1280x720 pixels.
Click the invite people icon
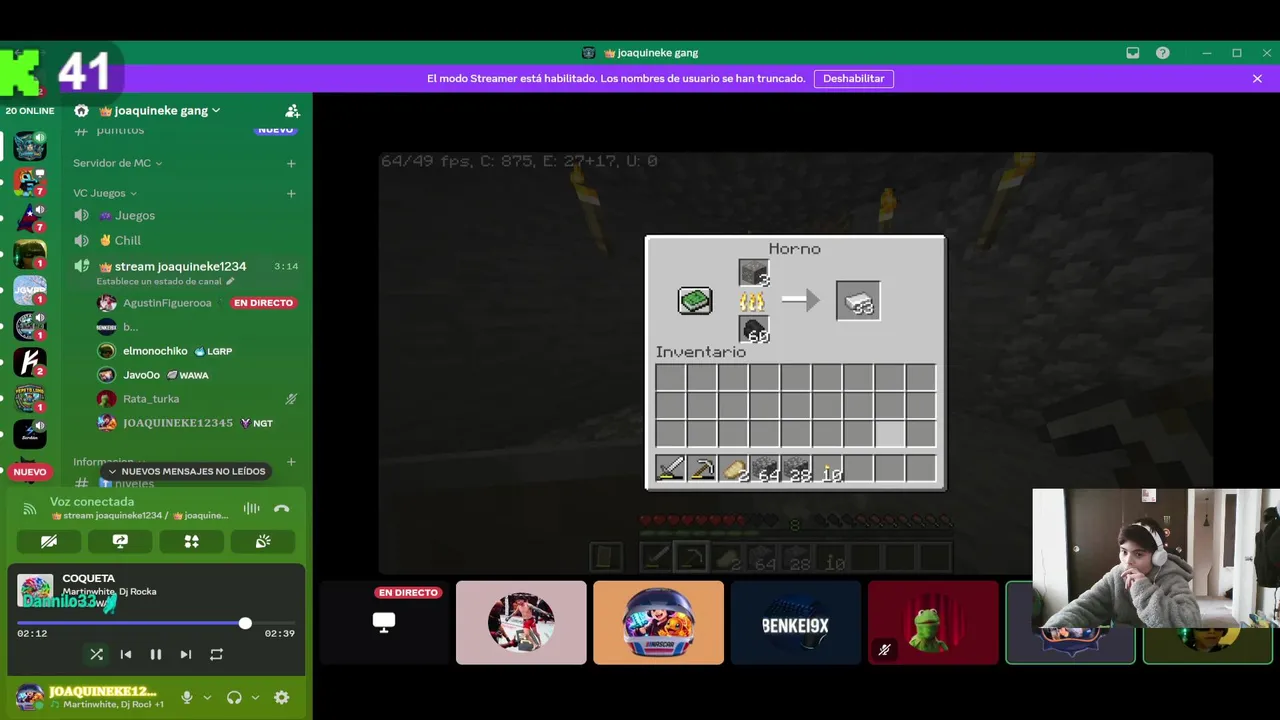coord(292,111)
